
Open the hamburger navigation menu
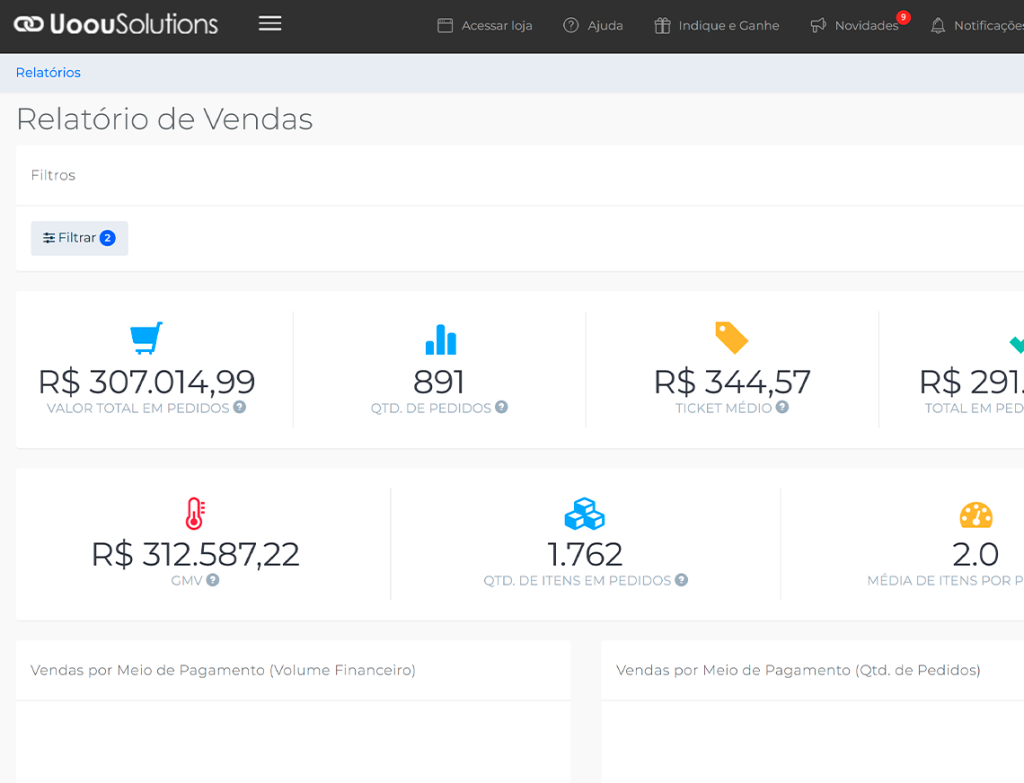point(270,24)
